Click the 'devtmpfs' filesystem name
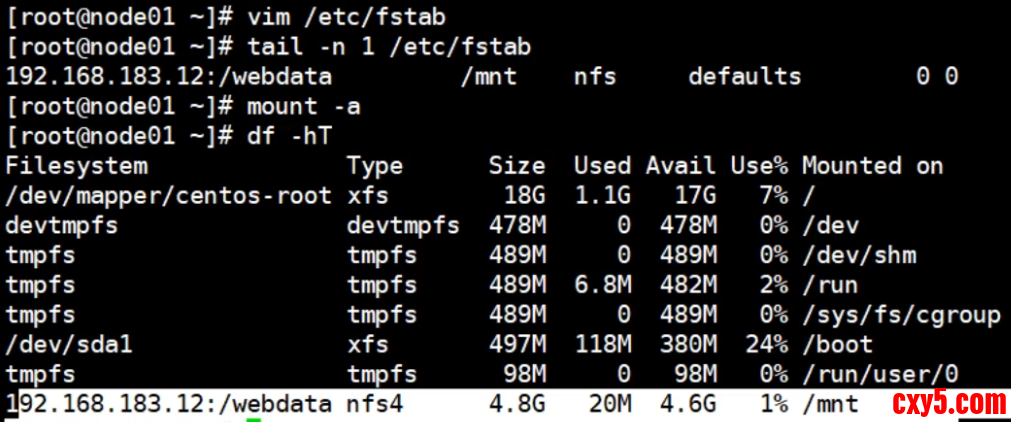Image resolution: width=1011 pixels, height=422 pixels. click(x=62, y=225)
